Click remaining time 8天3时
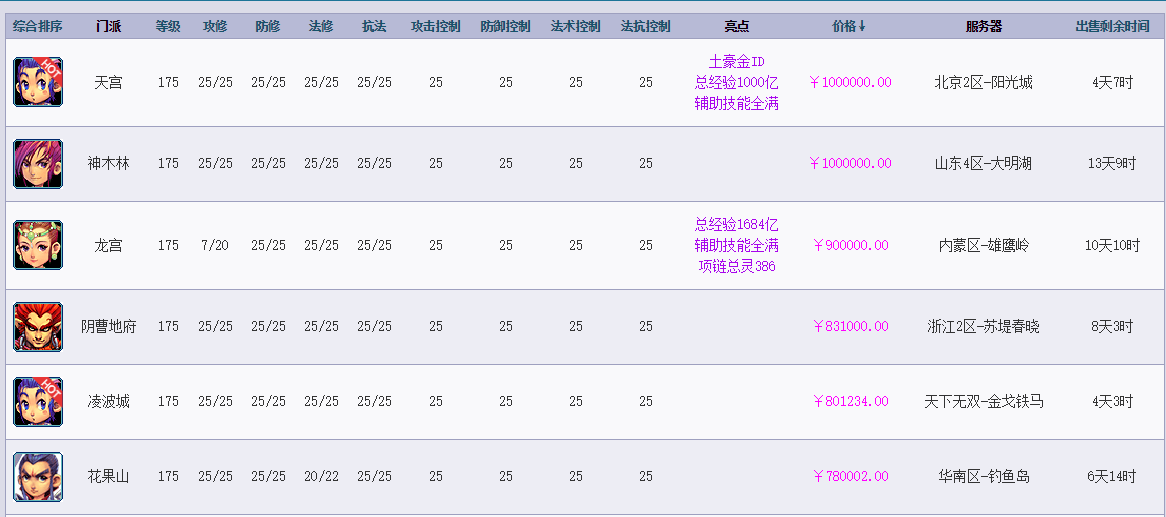The image size is (1166, 517). [1112, 327]
